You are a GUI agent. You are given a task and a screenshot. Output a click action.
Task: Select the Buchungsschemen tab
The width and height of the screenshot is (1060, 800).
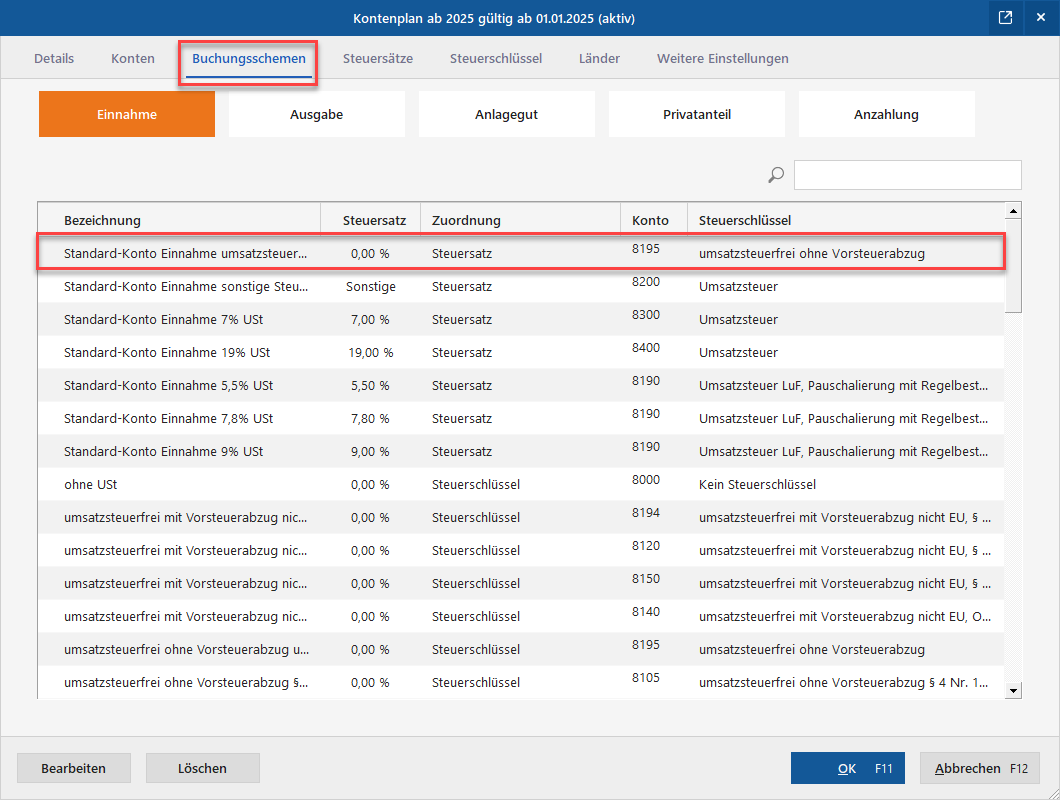coord(249,59)
